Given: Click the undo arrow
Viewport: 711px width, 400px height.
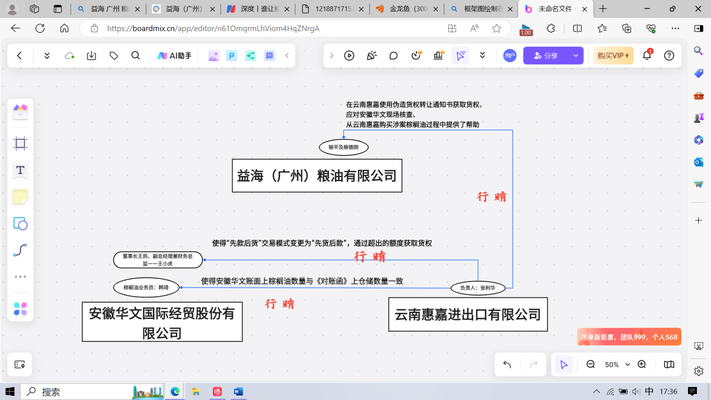Looking at the screenshot, I should click(507, 365).
